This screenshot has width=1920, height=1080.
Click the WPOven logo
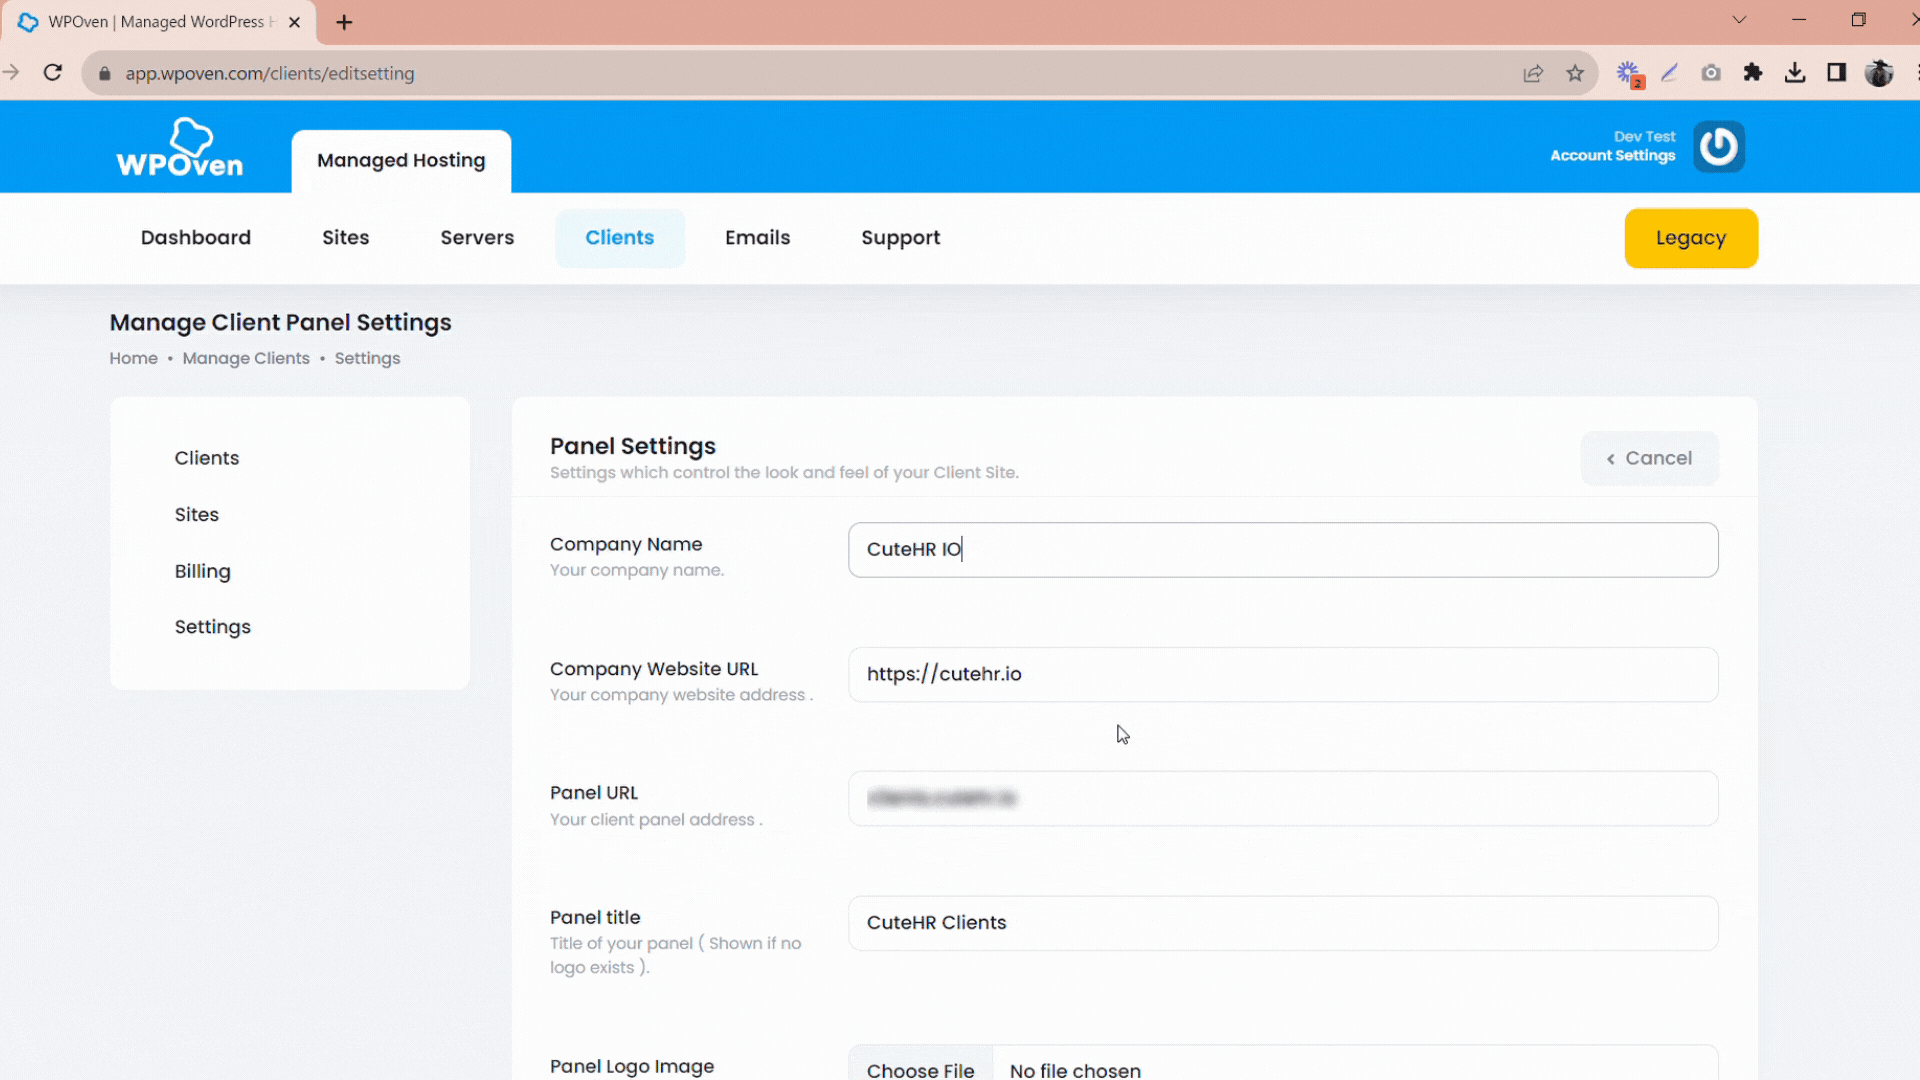[x=180, y=147]
